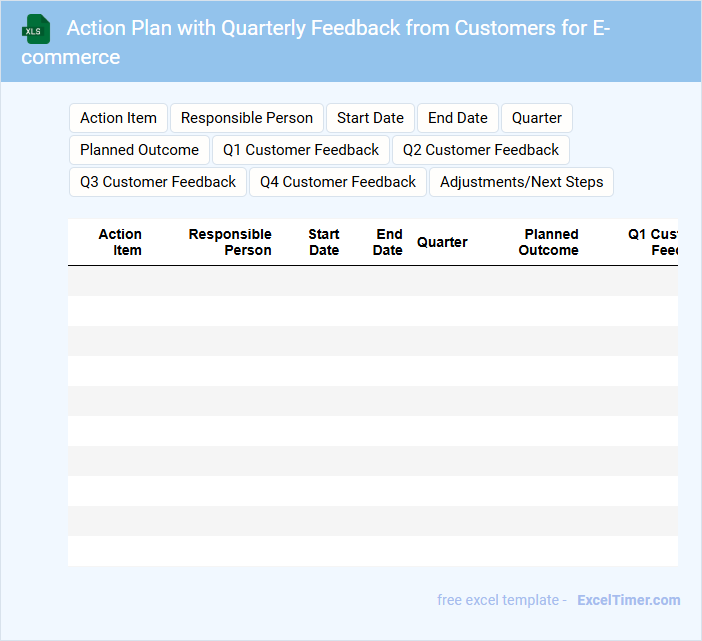Click the Planned Outcome column header
Viewport: 702px width, 641px height.
(549, 242)
